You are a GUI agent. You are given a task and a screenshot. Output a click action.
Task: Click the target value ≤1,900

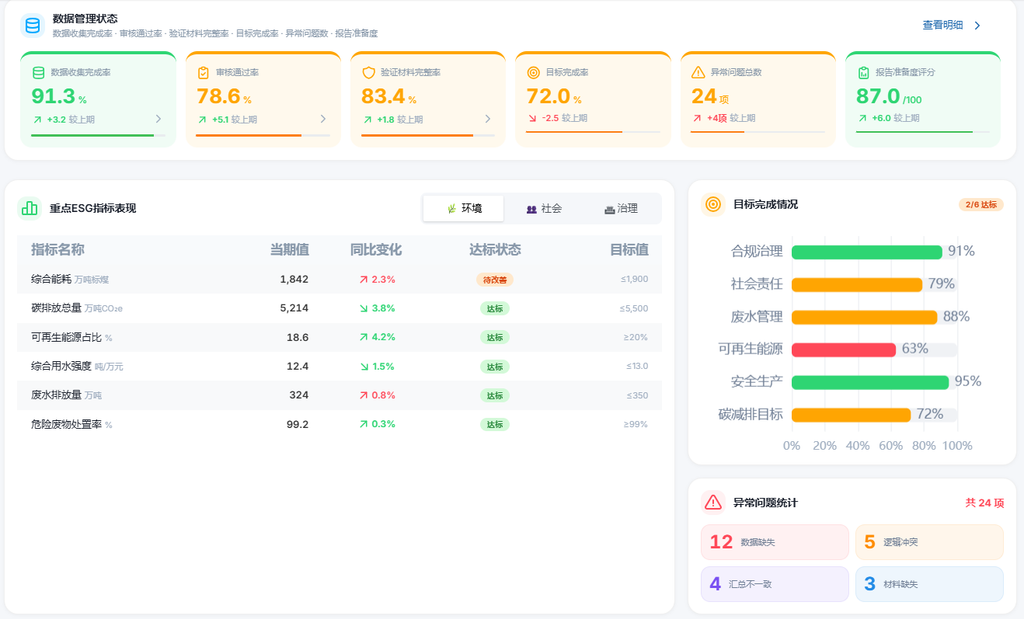pos(634,279)
